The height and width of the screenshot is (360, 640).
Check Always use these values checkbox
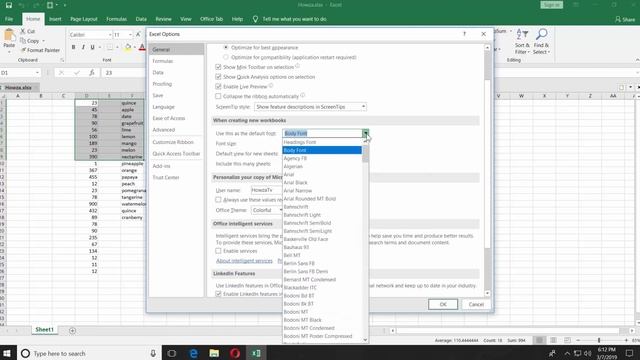click(x=218, y=200)
